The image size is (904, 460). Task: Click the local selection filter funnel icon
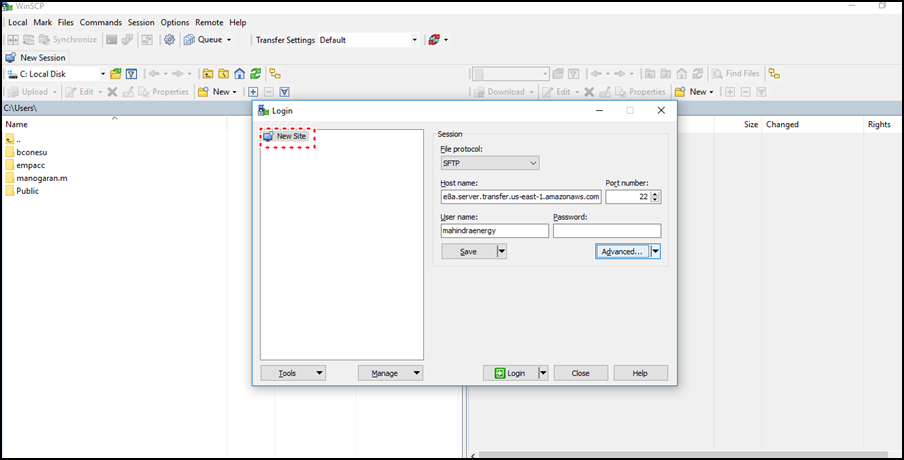(284, 92)
